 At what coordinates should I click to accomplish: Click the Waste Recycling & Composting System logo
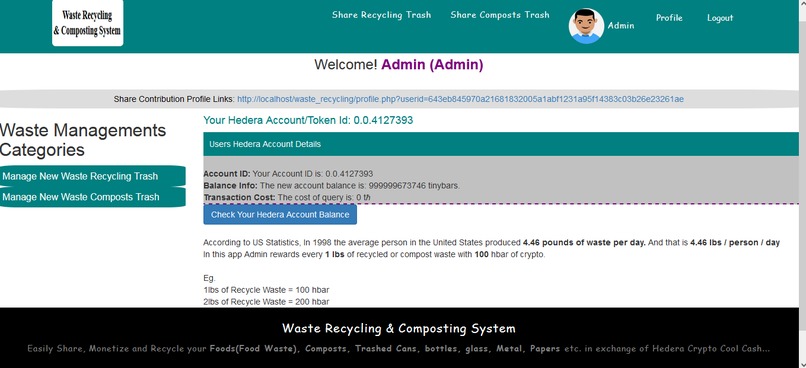point(87,23)
